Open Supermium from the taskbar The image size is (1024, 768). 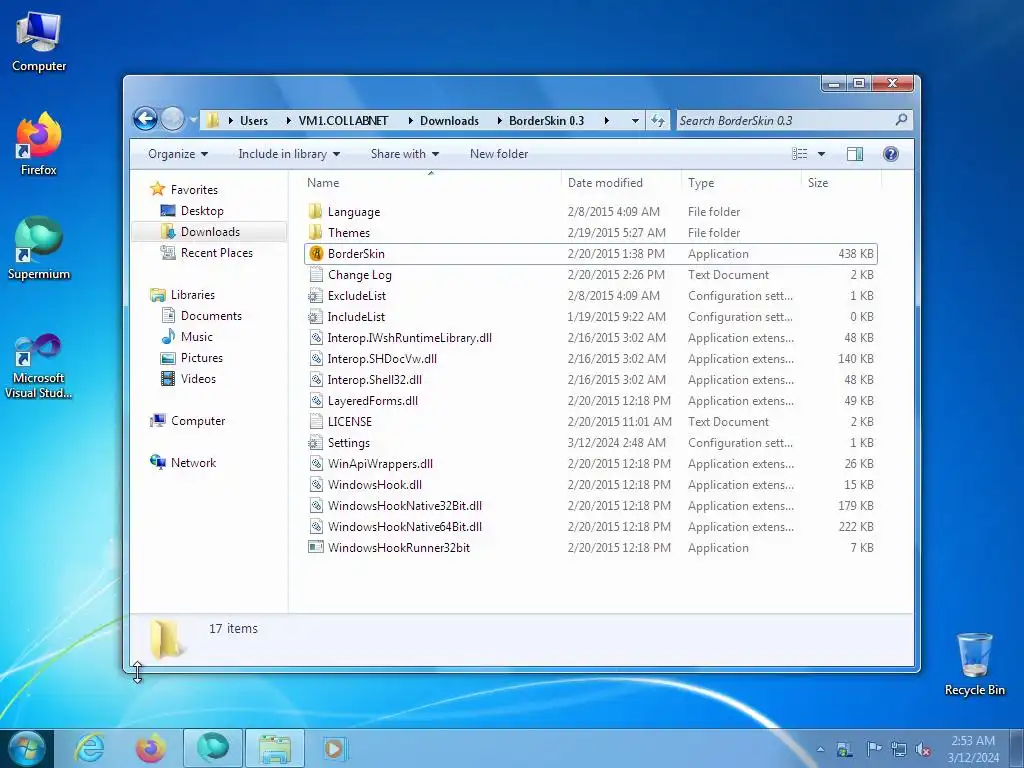click(213, 748)
